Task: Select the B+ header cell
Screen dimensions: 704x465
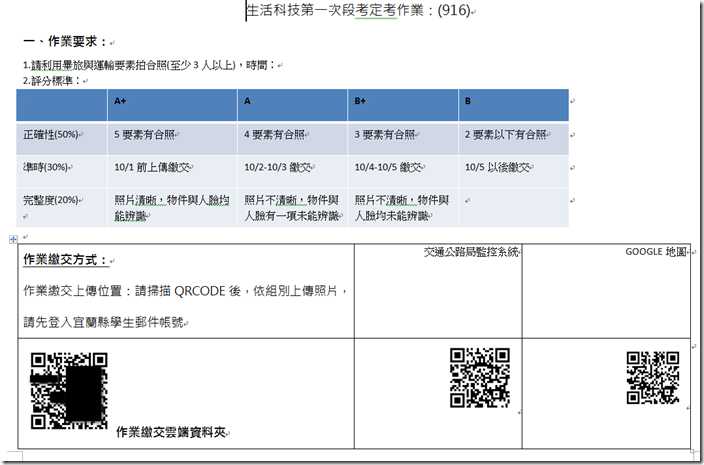Action: pos(403,105)
